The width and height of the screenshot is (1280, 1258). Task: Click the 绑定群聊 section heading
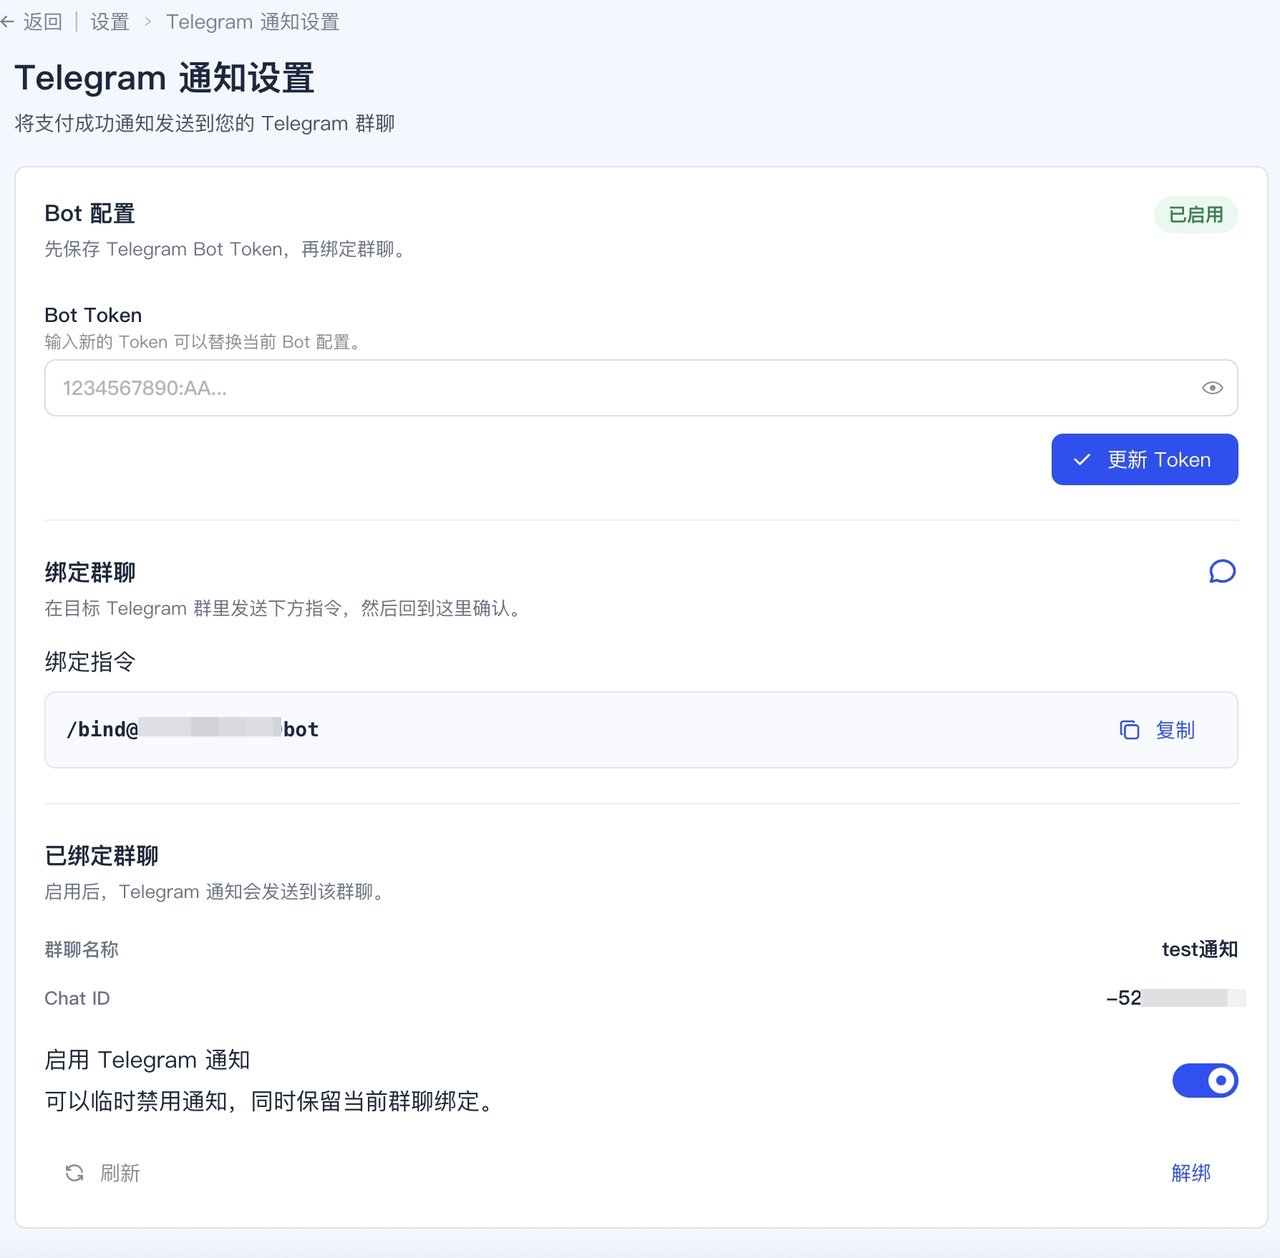[90, 572]
